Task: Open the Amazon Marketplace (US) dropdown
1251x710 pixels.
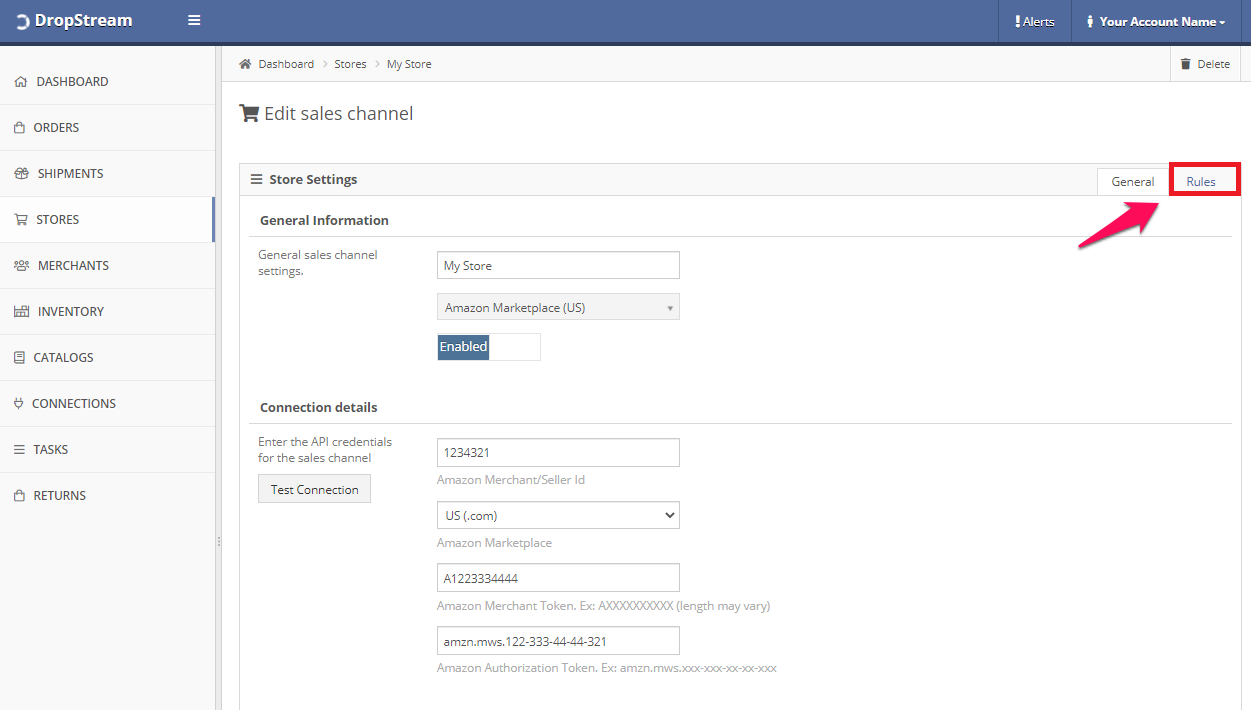Action: coord(558,307)
